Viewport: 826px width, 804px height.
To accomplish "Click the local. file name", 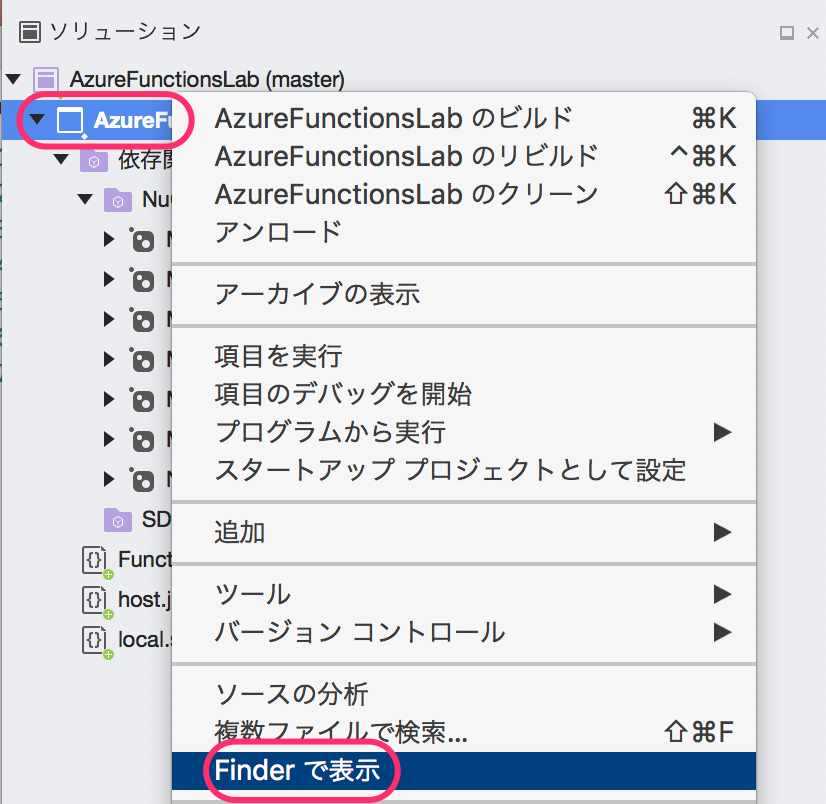I will 145,640.
